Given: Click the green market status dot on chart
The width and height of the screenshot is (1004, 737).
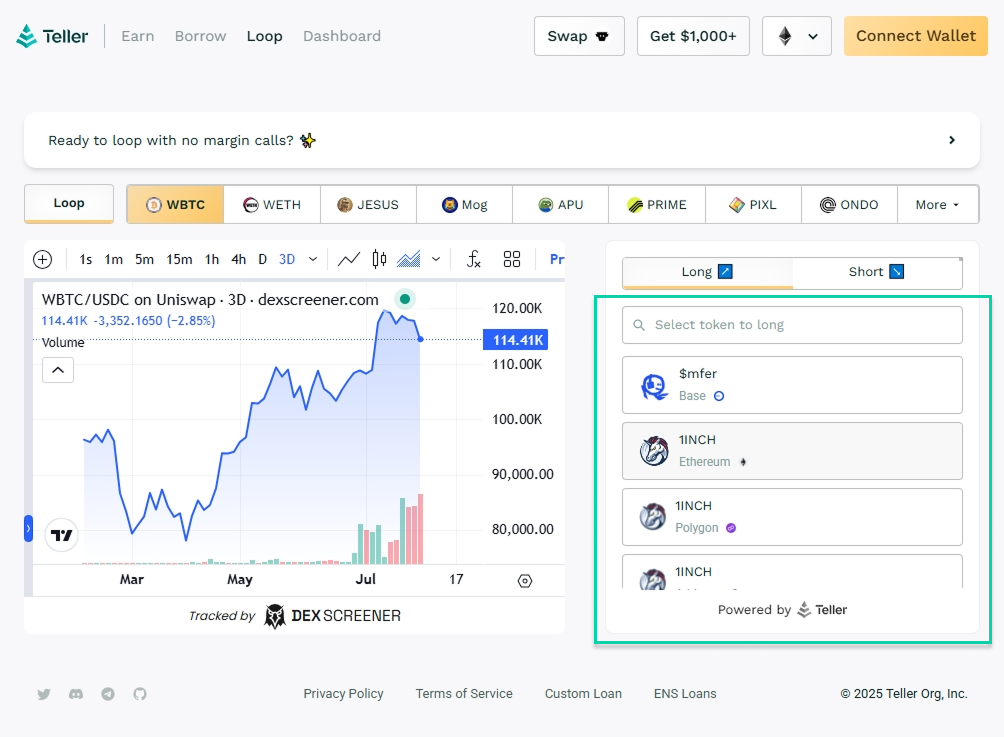Looking at the screenshot, I should [405, 299].
